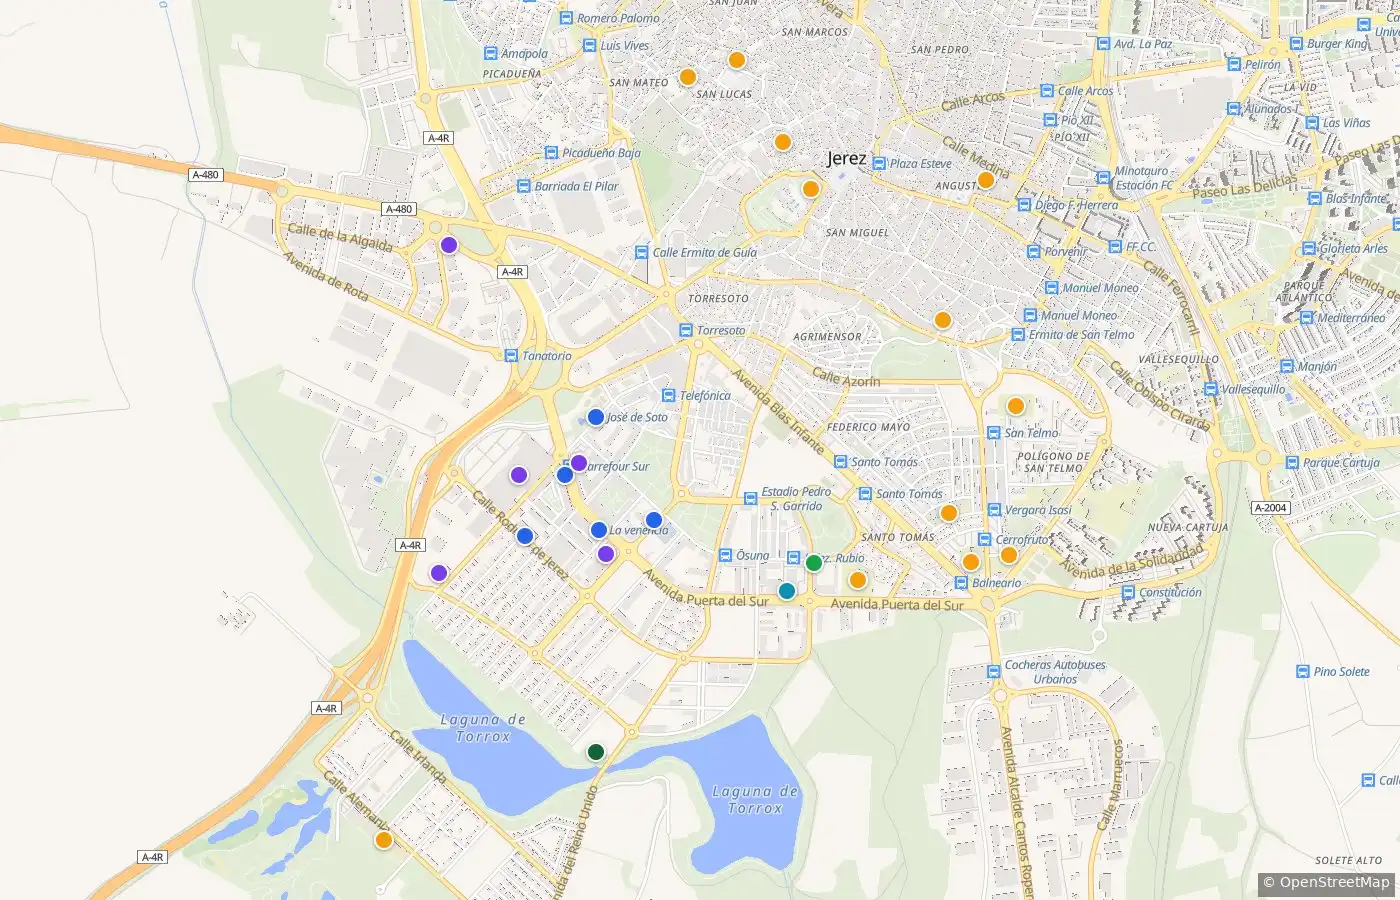The image size is (1400, 900).
Task: Open the Romero Palomo bus stop icon
Action: point(566,18)
